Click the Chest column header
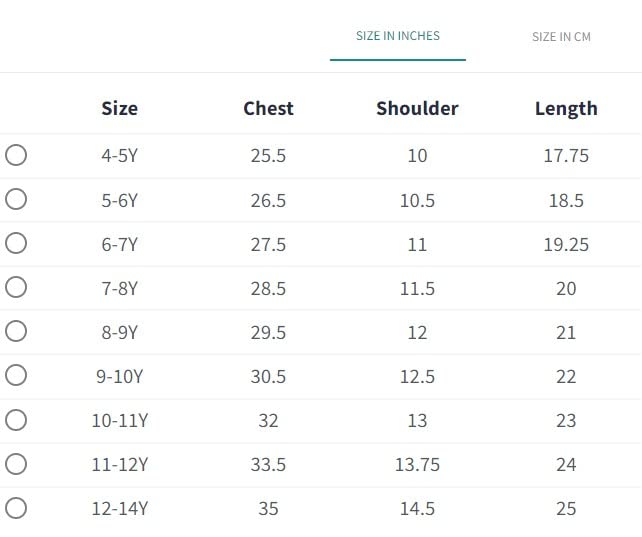The image size is (642, 537). [268, 108]
